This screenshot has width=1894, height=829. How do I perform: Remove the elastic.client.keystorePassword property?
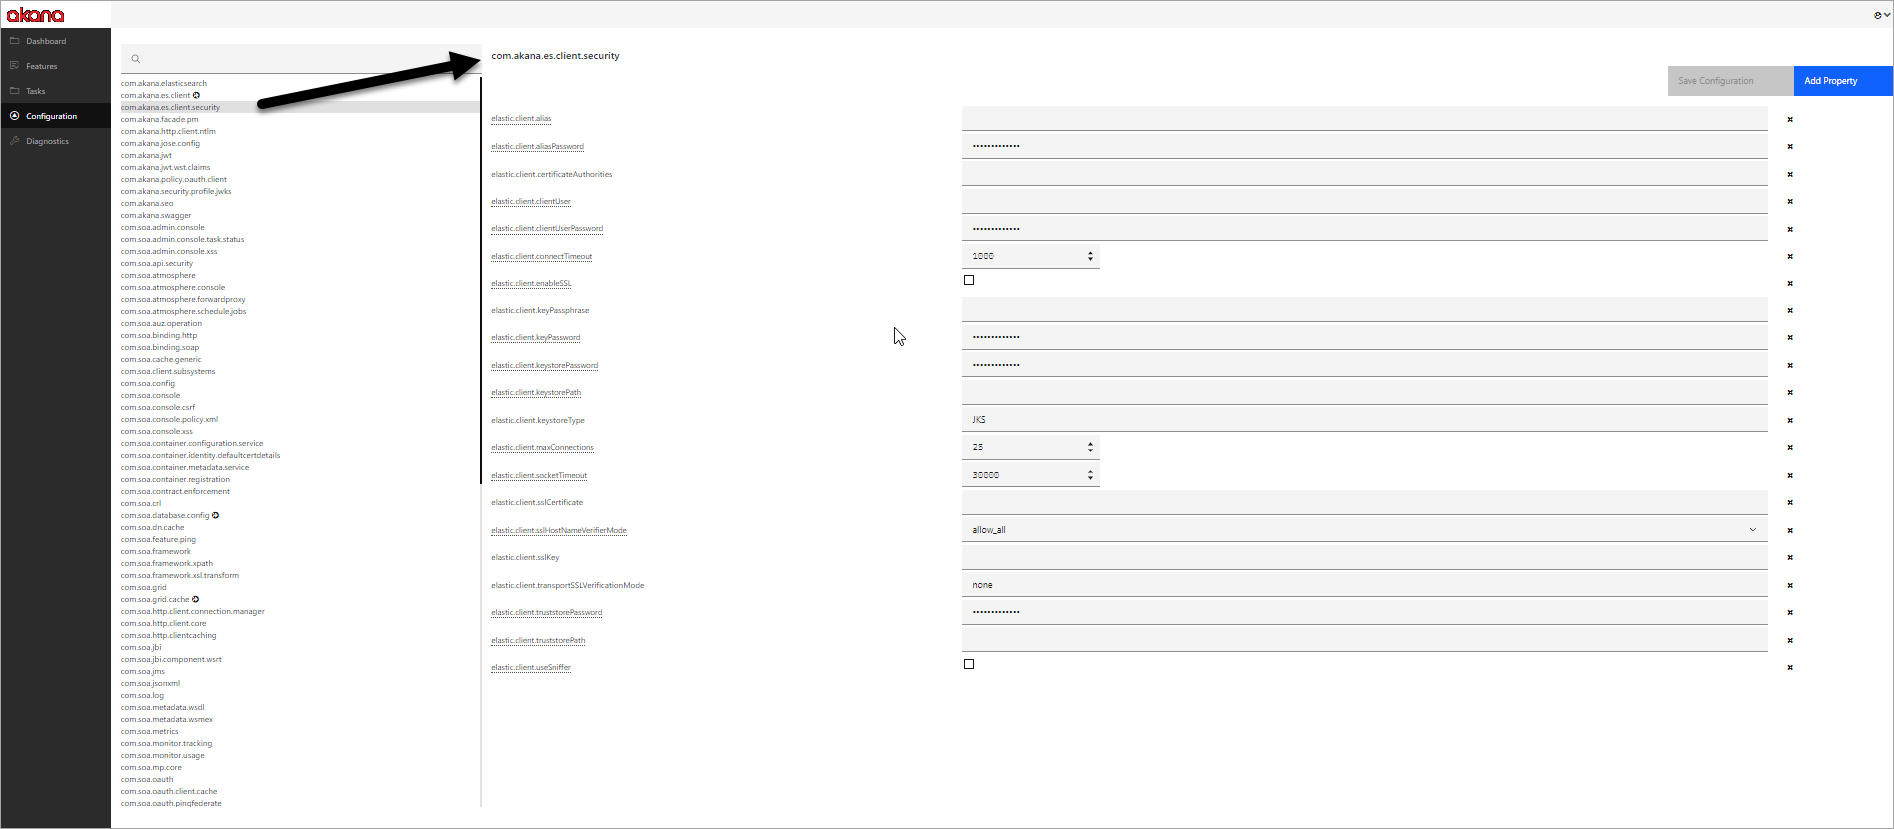point(1790,365)
